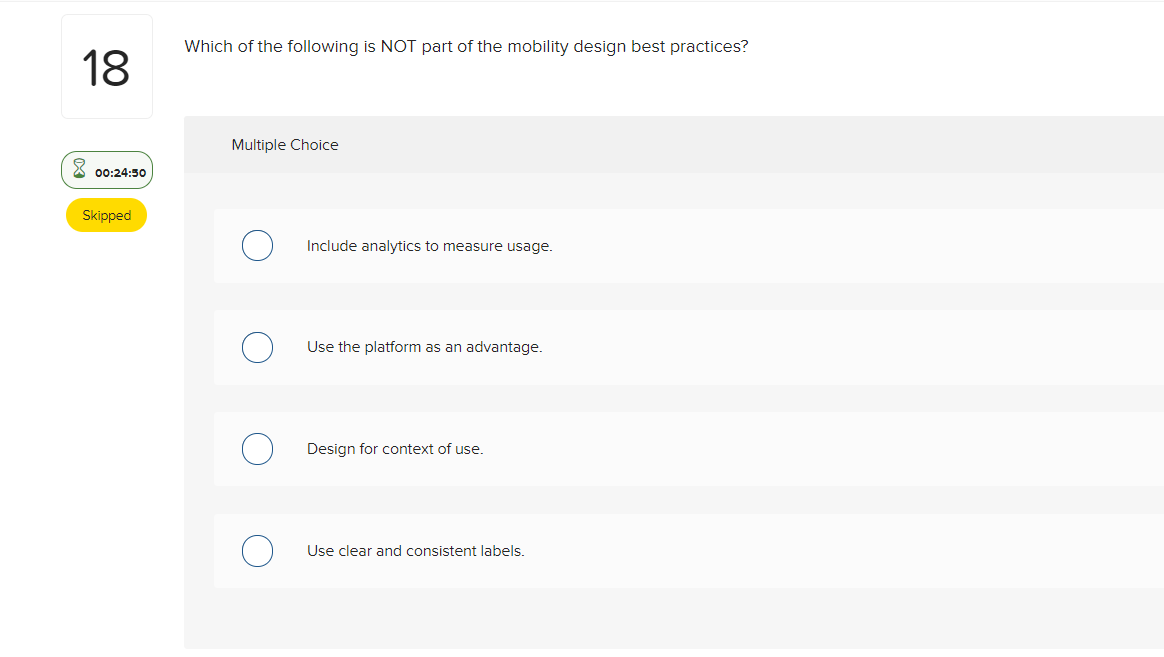The height and width of the screenshot is (657, 1164).
Task: Click the question number 18 box
Action: click(106, 68)
